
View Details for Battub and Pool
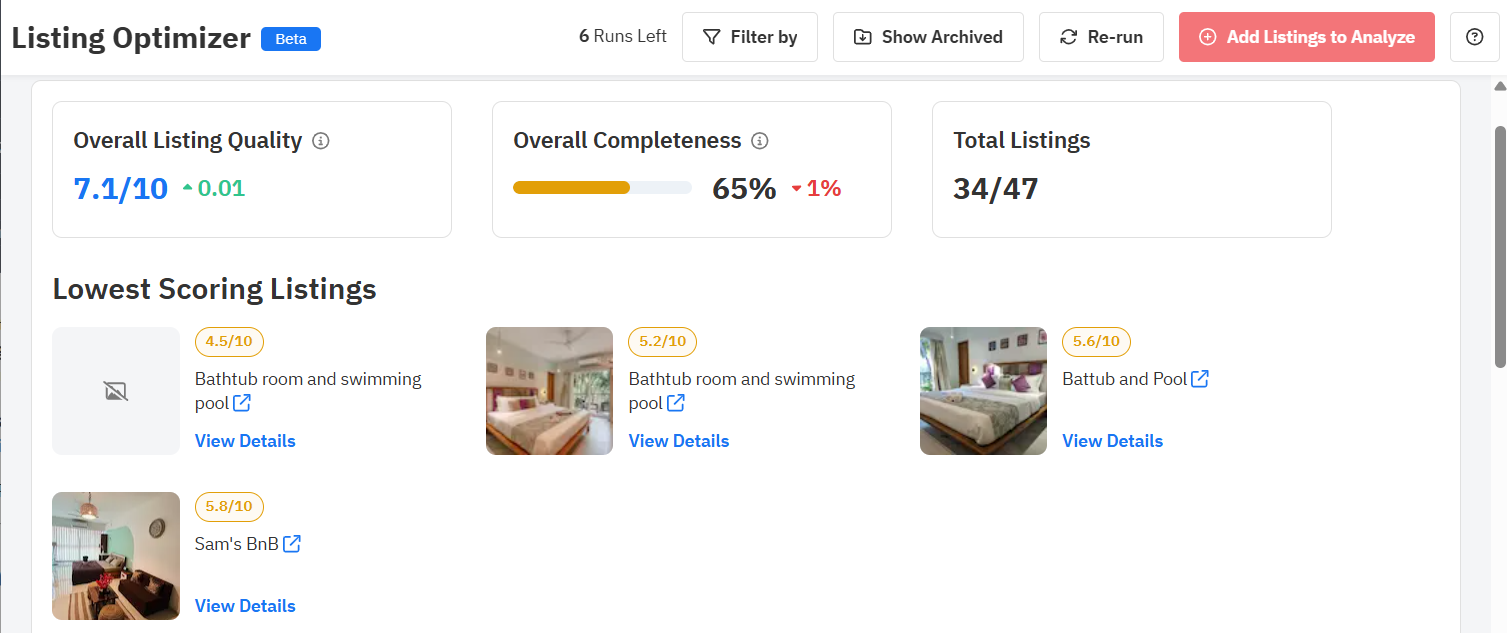pos(1112,441)
